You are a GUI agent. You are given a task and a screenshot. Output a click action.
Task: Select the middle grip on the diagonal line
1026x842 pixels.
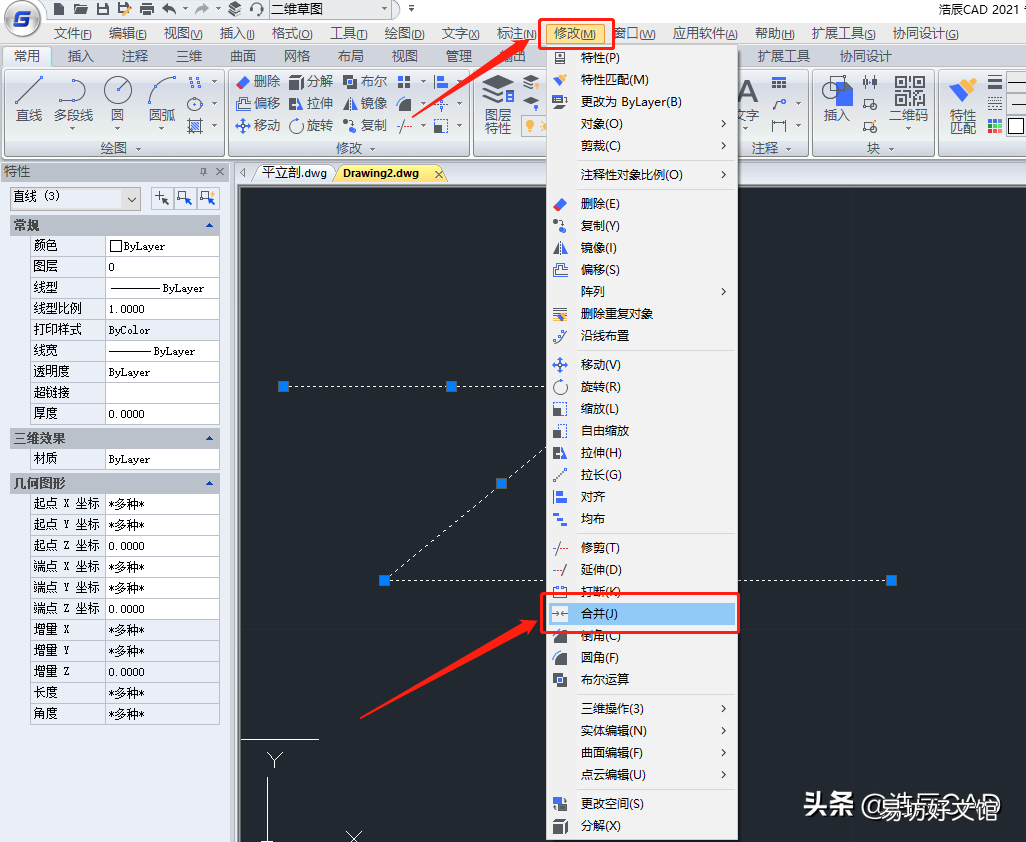[x=501, y=483]
